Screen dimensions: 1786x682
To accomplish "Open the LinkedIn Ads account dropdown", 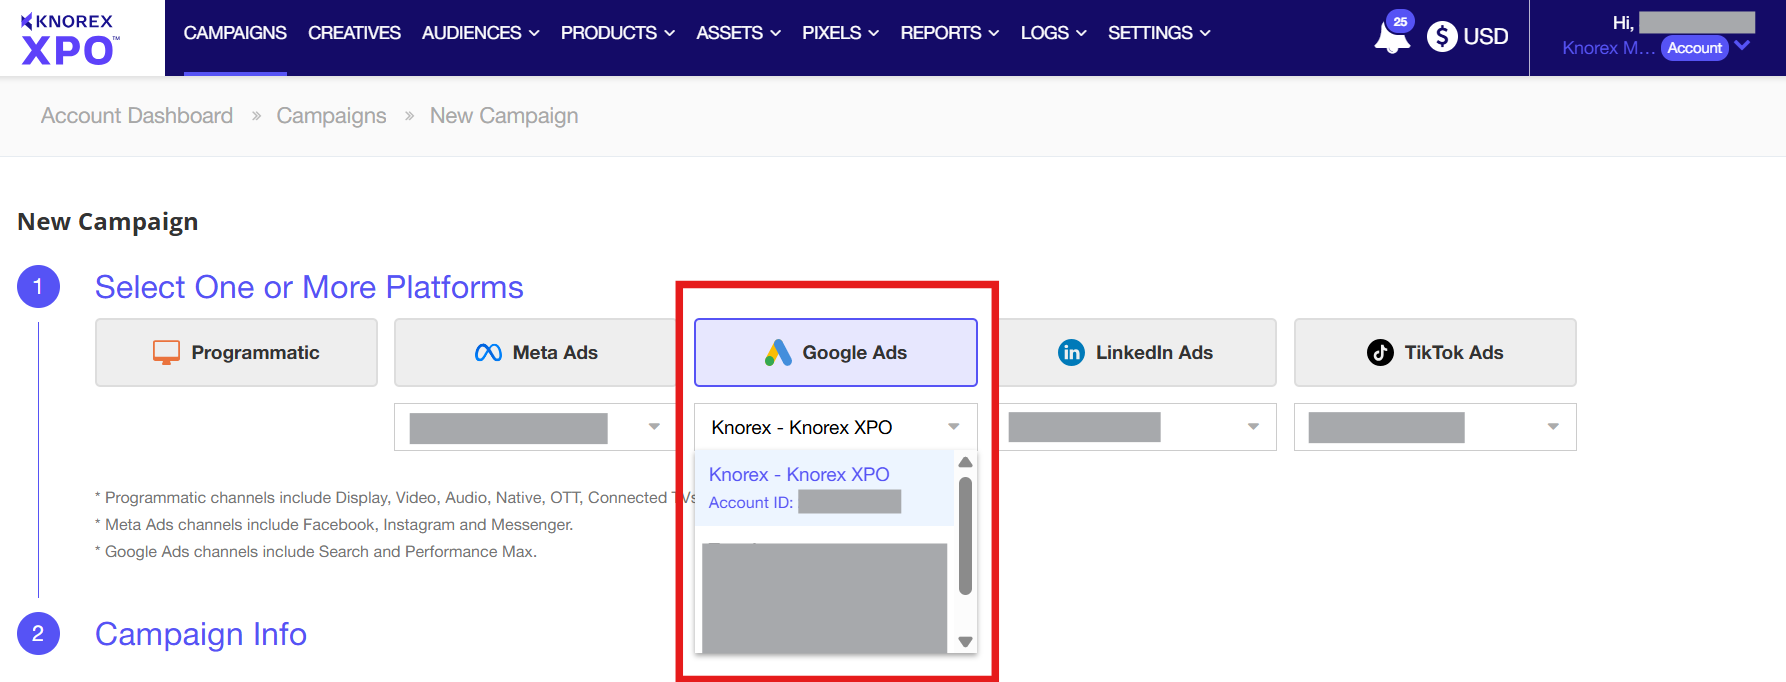I will click(x=1136, y=427).
